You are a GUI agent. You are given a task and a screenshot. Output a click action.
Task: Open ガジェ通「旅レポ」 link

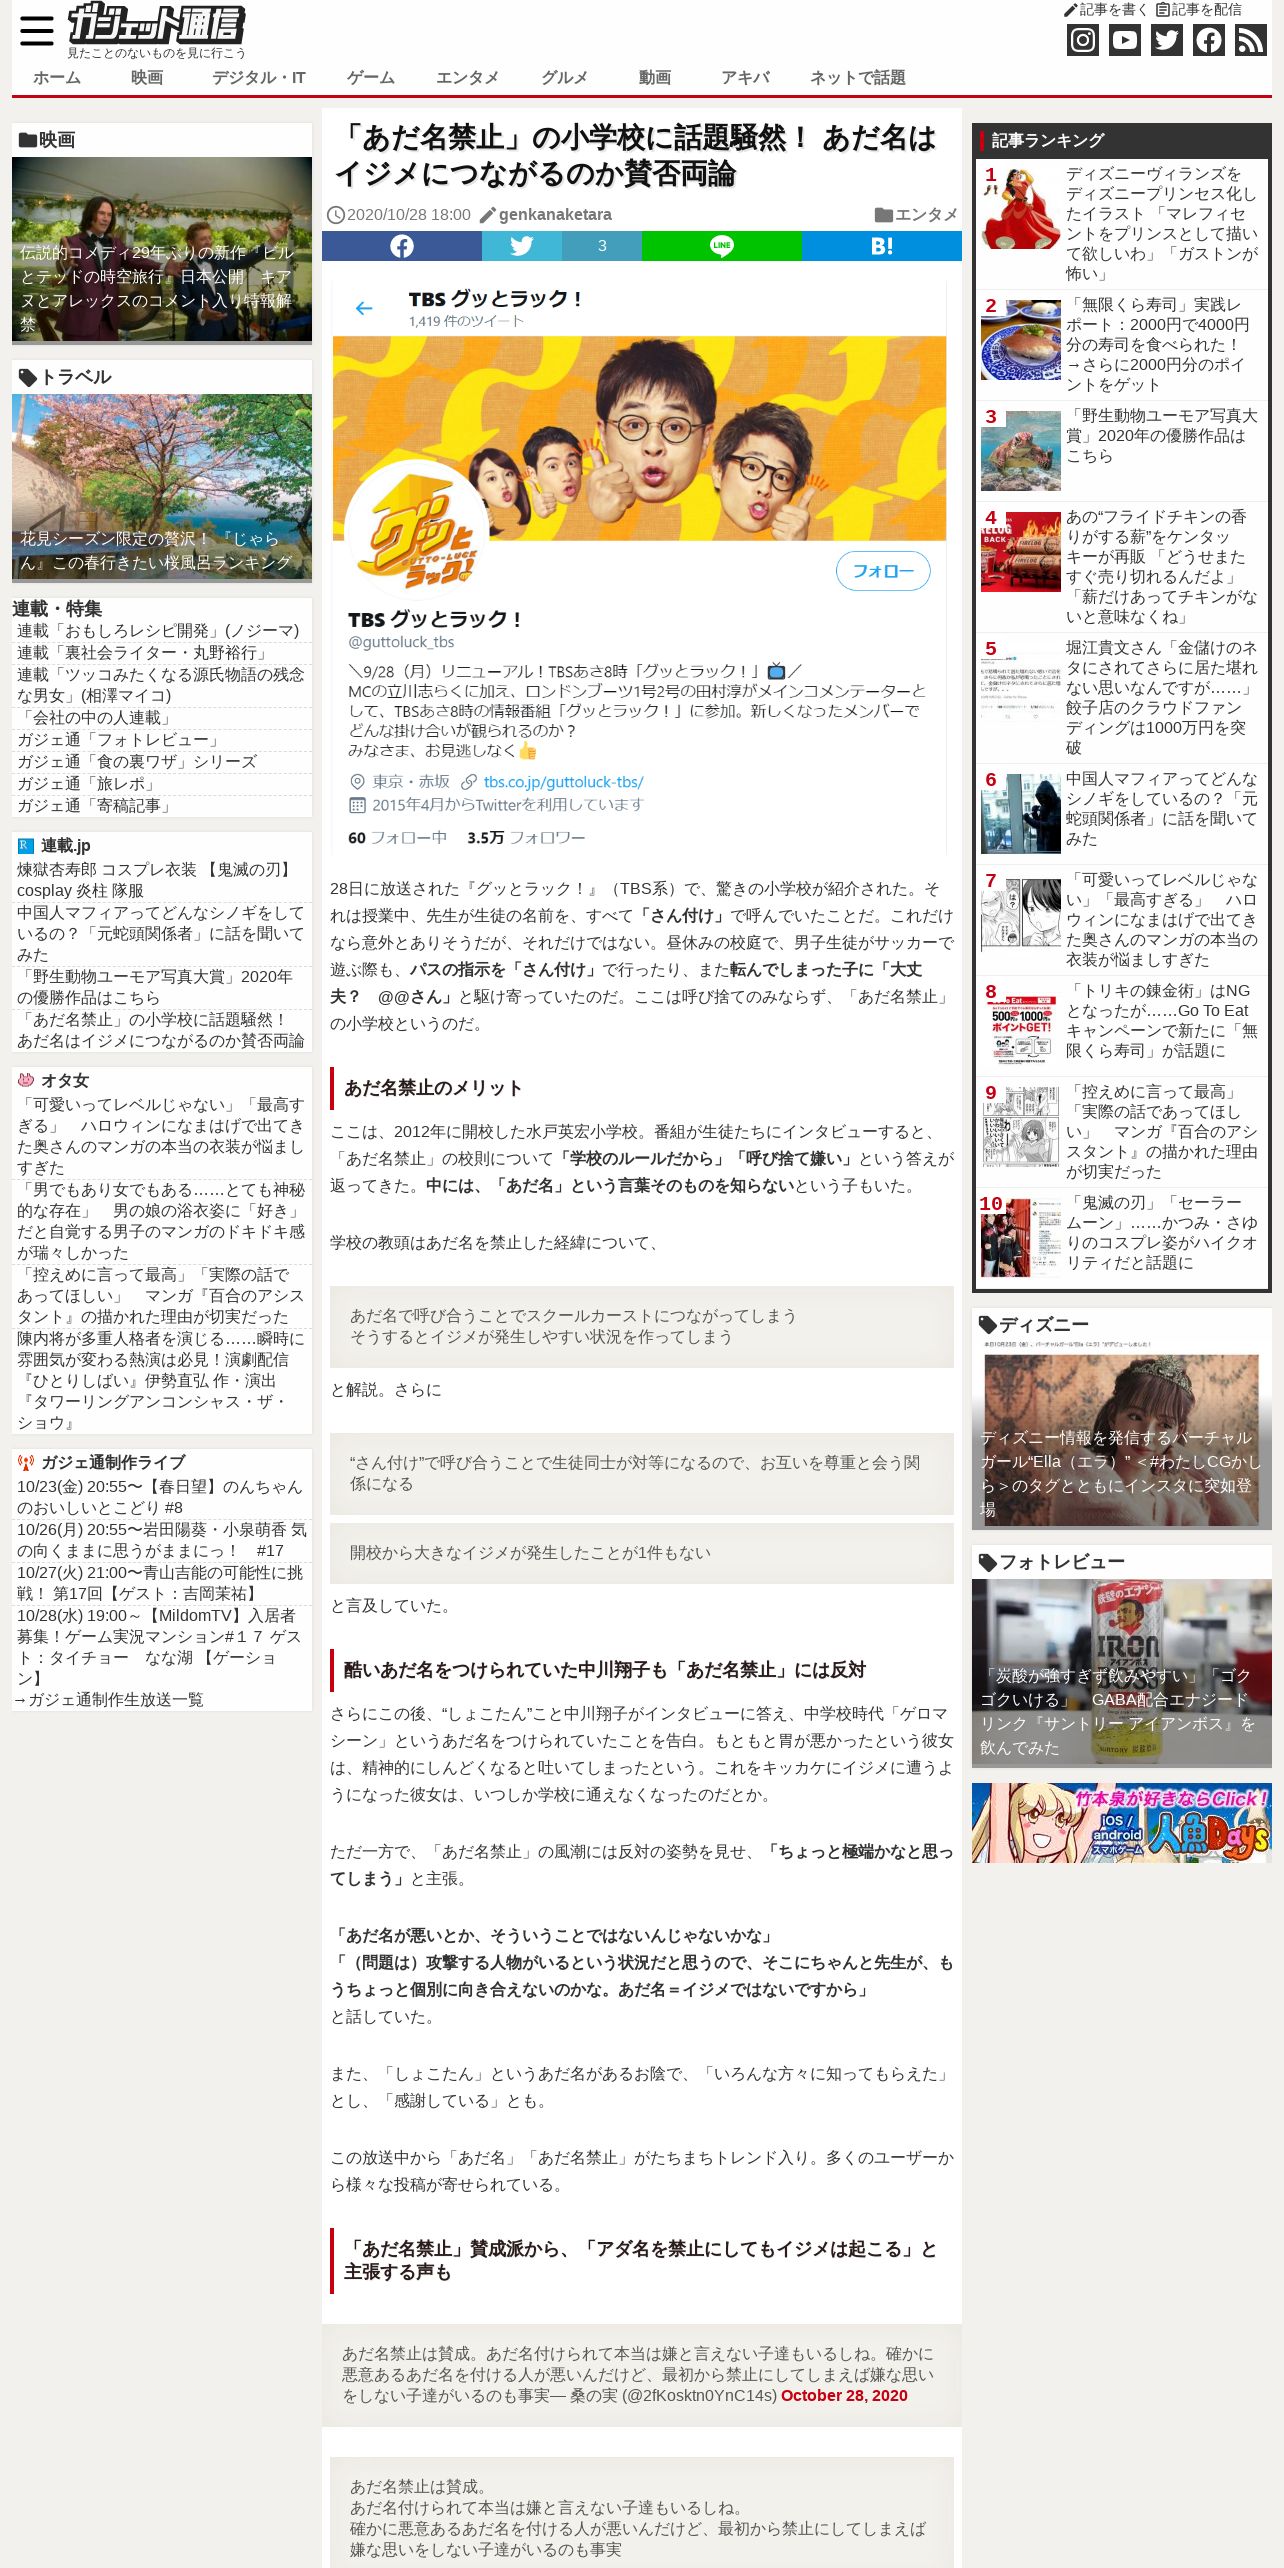pos(87,783)
